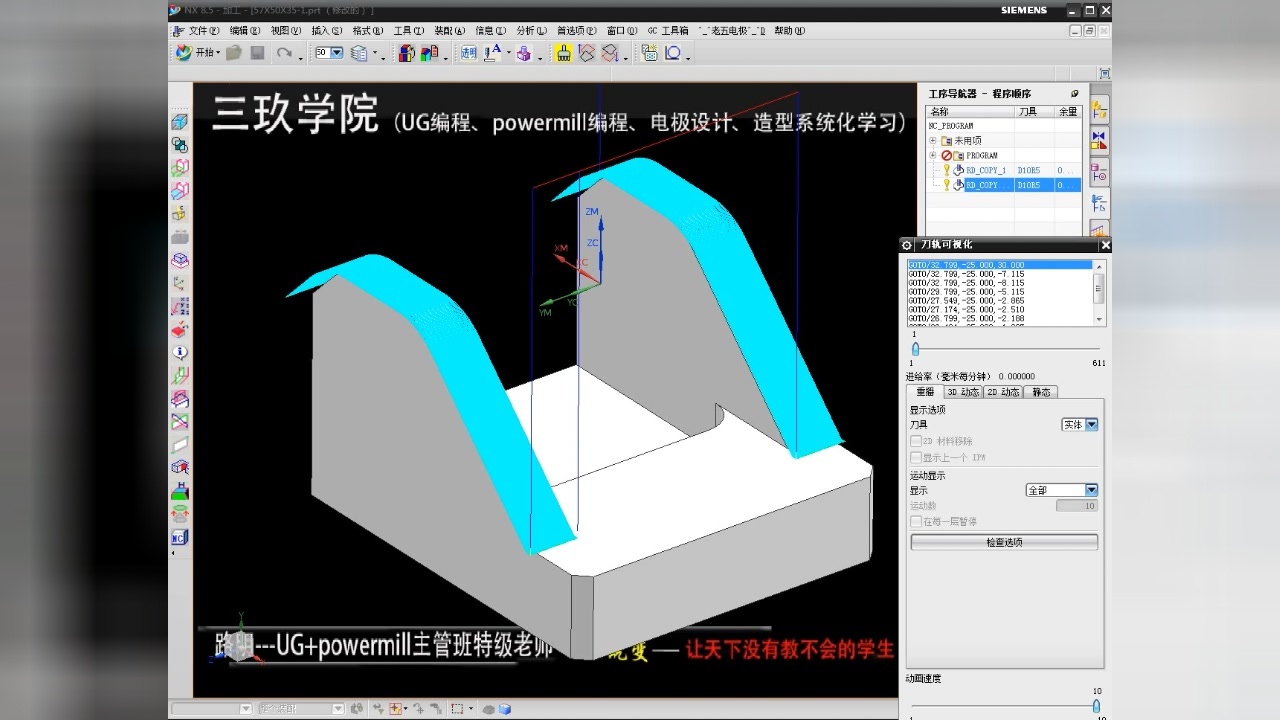Click the blue info circle icon in left toolbar

click(180, 353)
